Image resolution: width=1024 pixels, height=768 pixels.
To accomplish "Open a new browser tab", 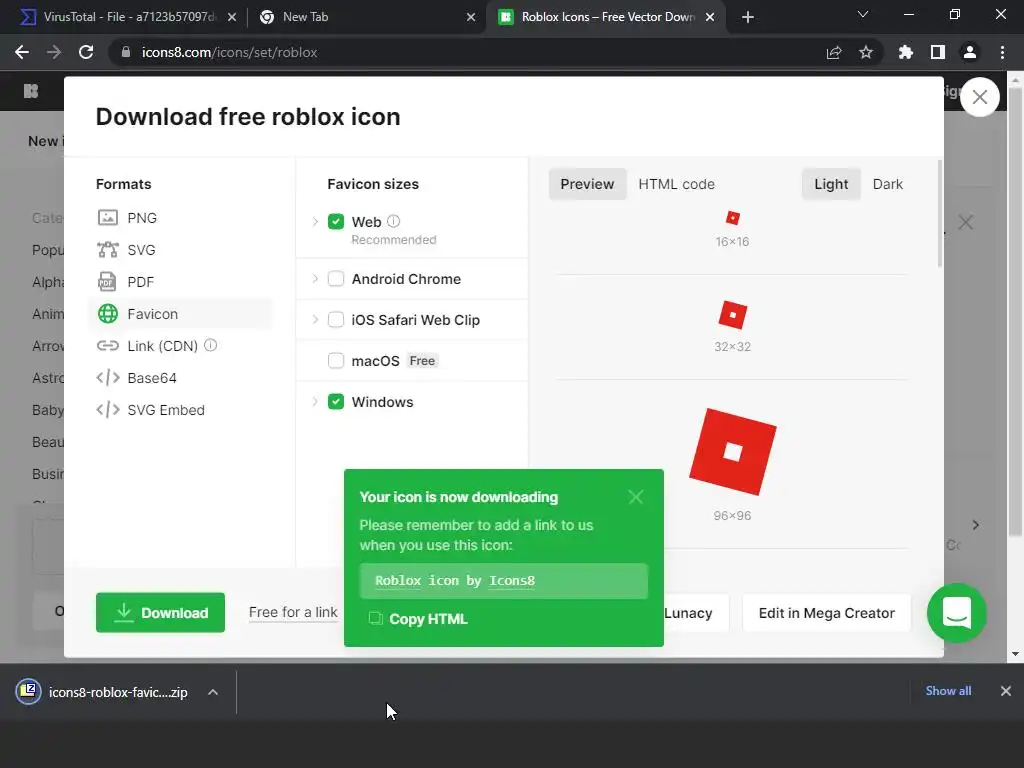I will click(748, 17).
